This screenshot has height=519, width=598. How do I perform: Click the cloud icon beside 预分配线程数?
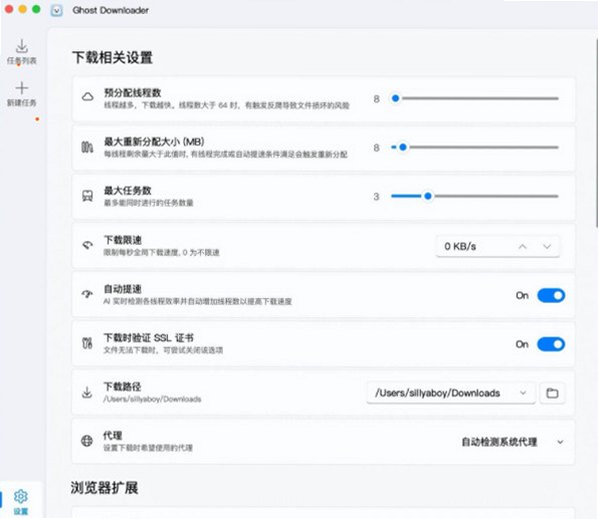[88, 97]
